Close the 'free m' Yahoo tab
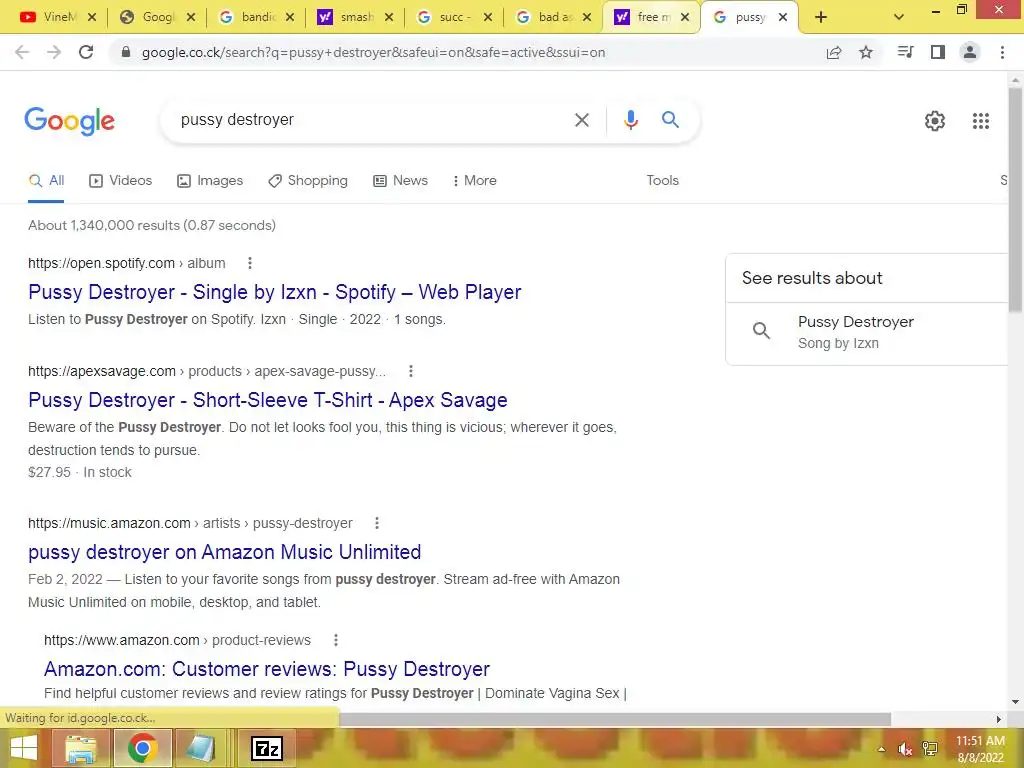Viewport: 1024px width, 768px height. [685, 18]
